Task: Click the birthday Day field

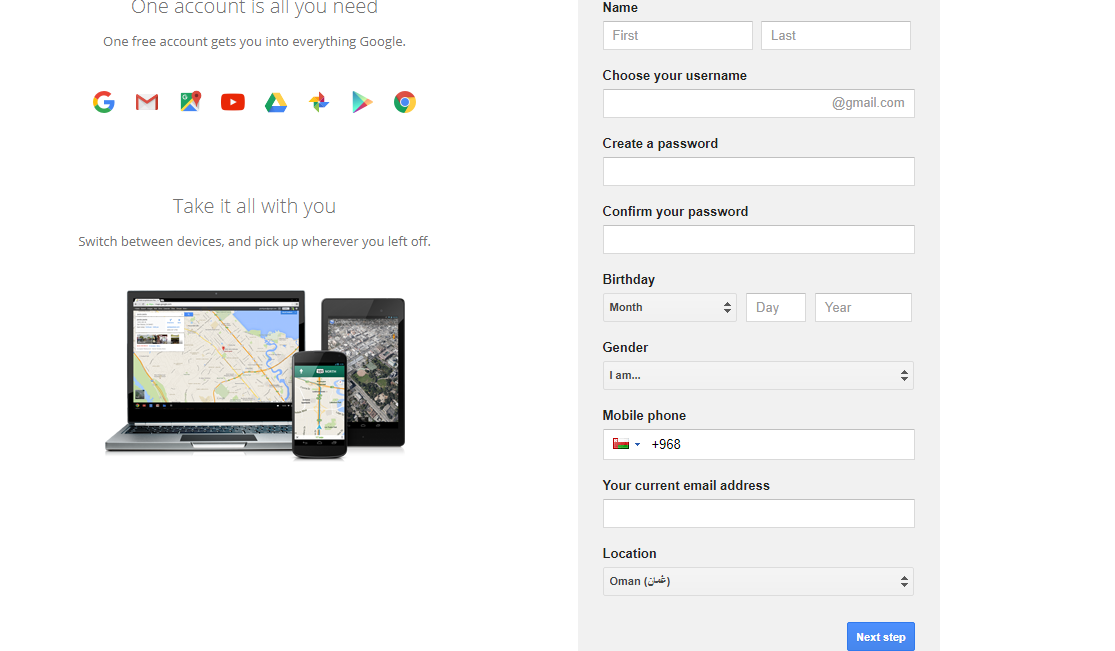Action: point(776,307)
